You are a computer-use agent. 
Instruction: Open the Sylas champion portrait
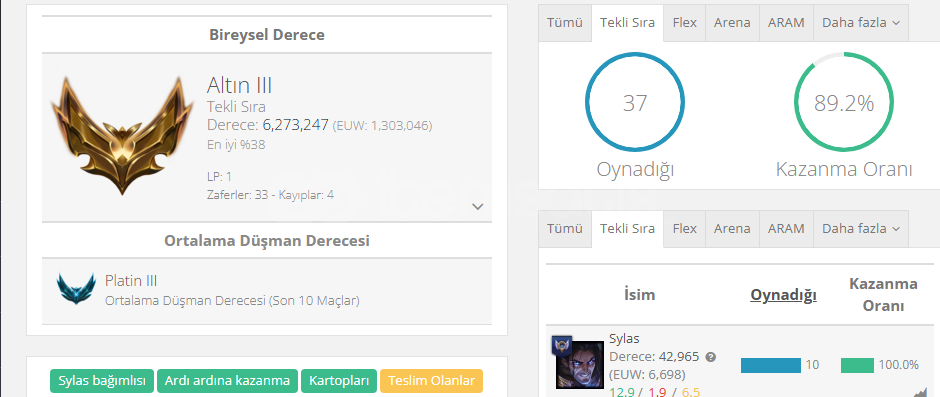[572, 365]
